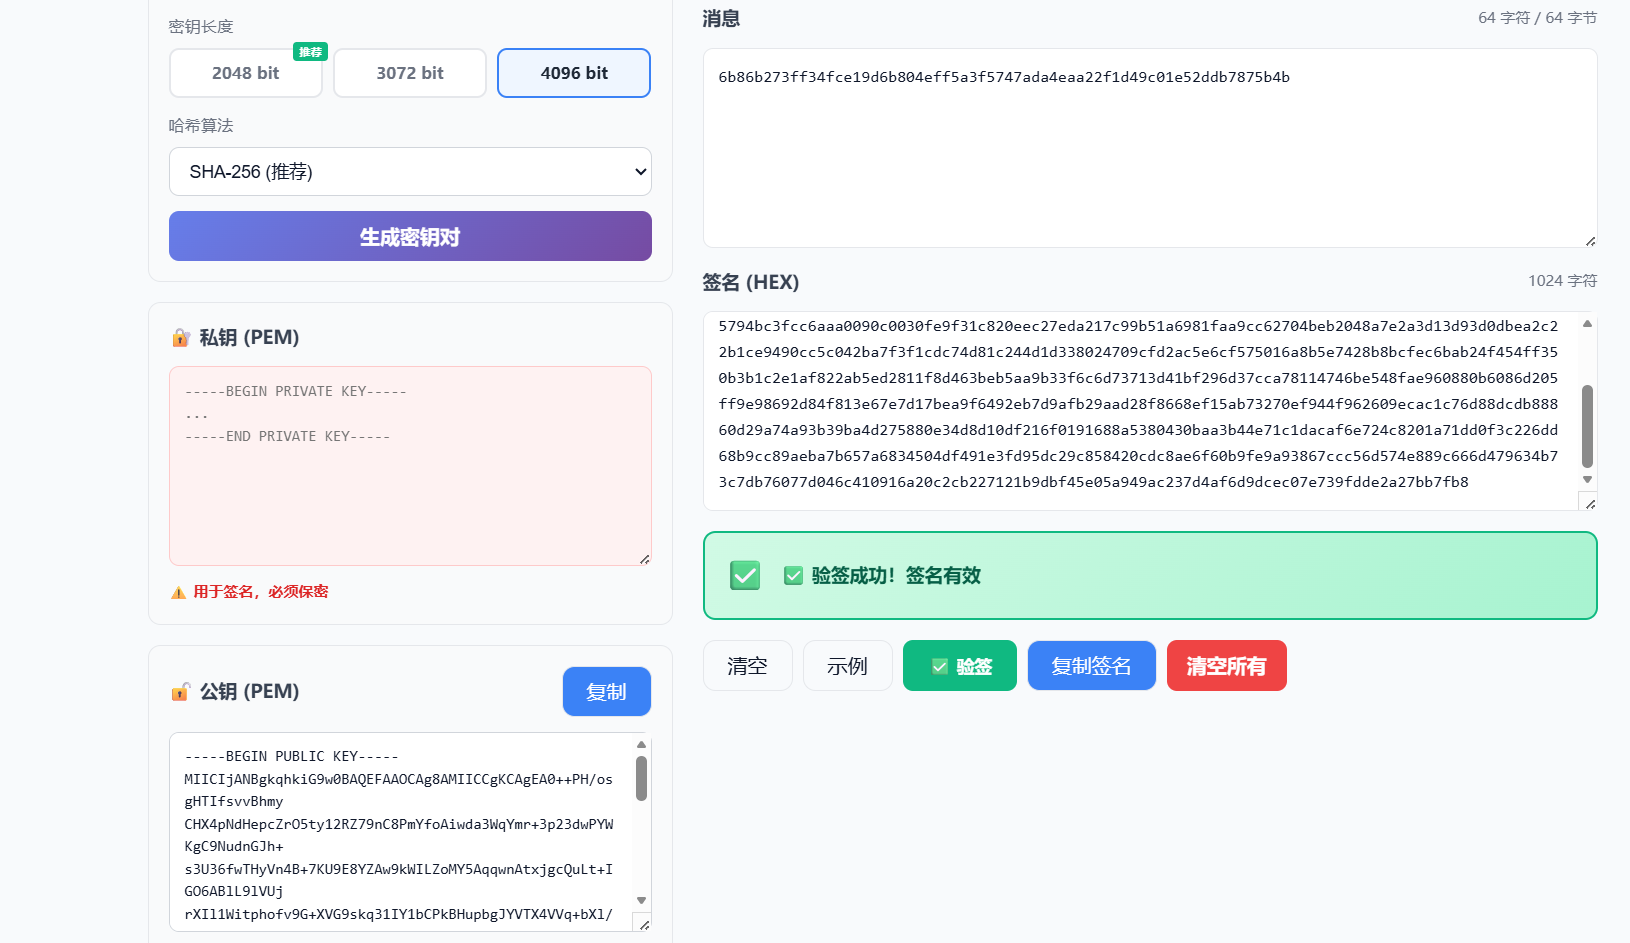The height and width of the screenshot is (943, 1630).
Task: Click the signature scrollbar down arrow
Action: click(1587, 480)
